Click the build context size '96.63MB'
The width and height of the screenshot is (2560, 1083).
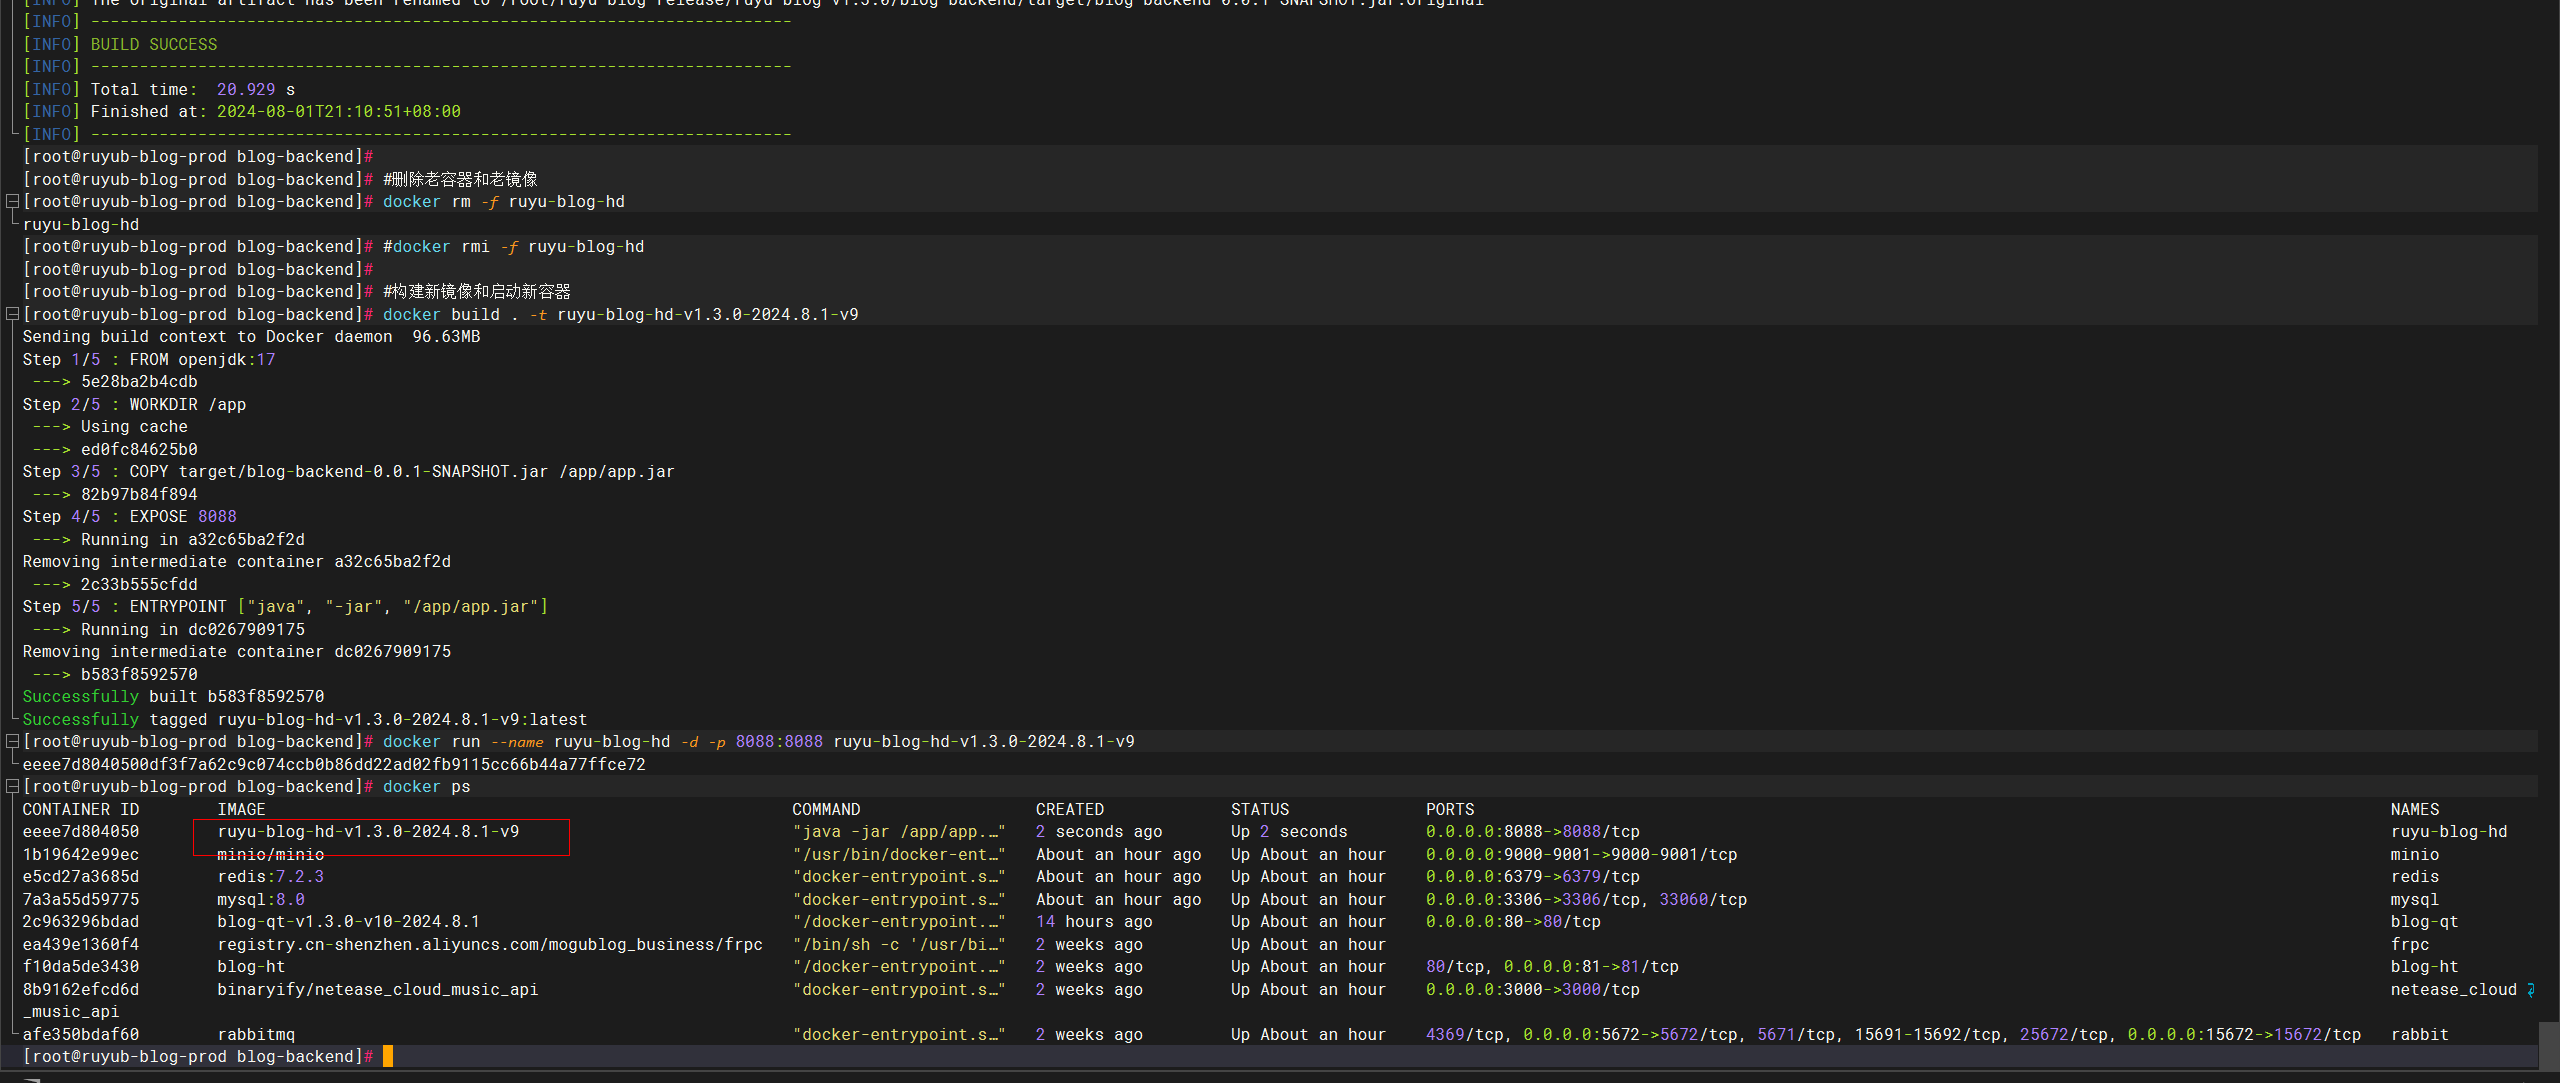(446, 336)
